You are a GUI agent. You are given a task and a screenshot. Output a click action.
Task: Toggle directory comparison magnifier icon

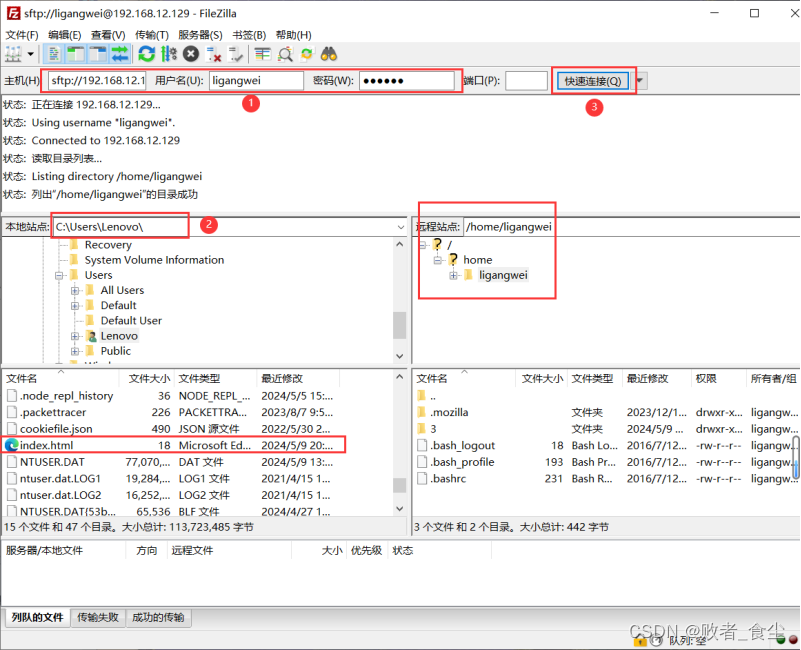pos(285,54)
